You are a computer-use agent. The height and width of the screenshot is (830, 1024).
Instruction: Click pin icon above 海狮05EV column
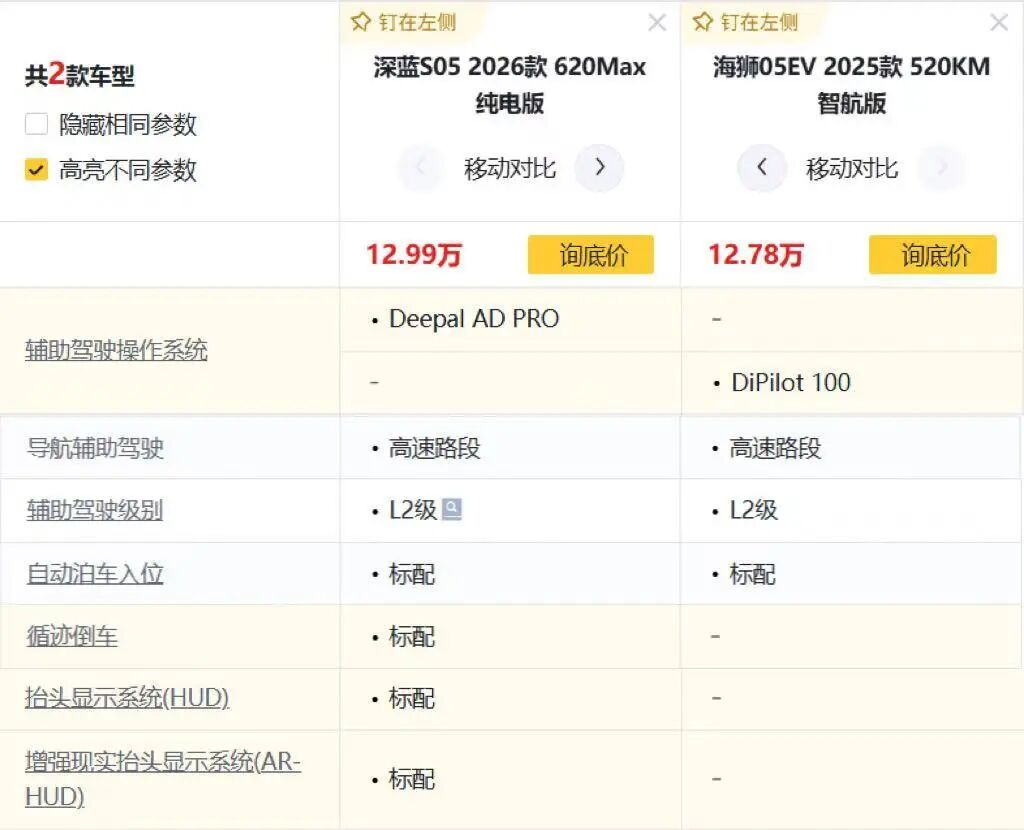pos(703,22)
